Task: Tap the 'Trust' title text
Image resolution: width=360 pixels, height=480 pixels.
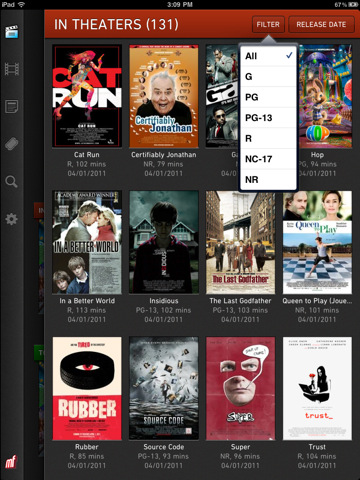Action: pyautogui.click(x=317, y=447)
